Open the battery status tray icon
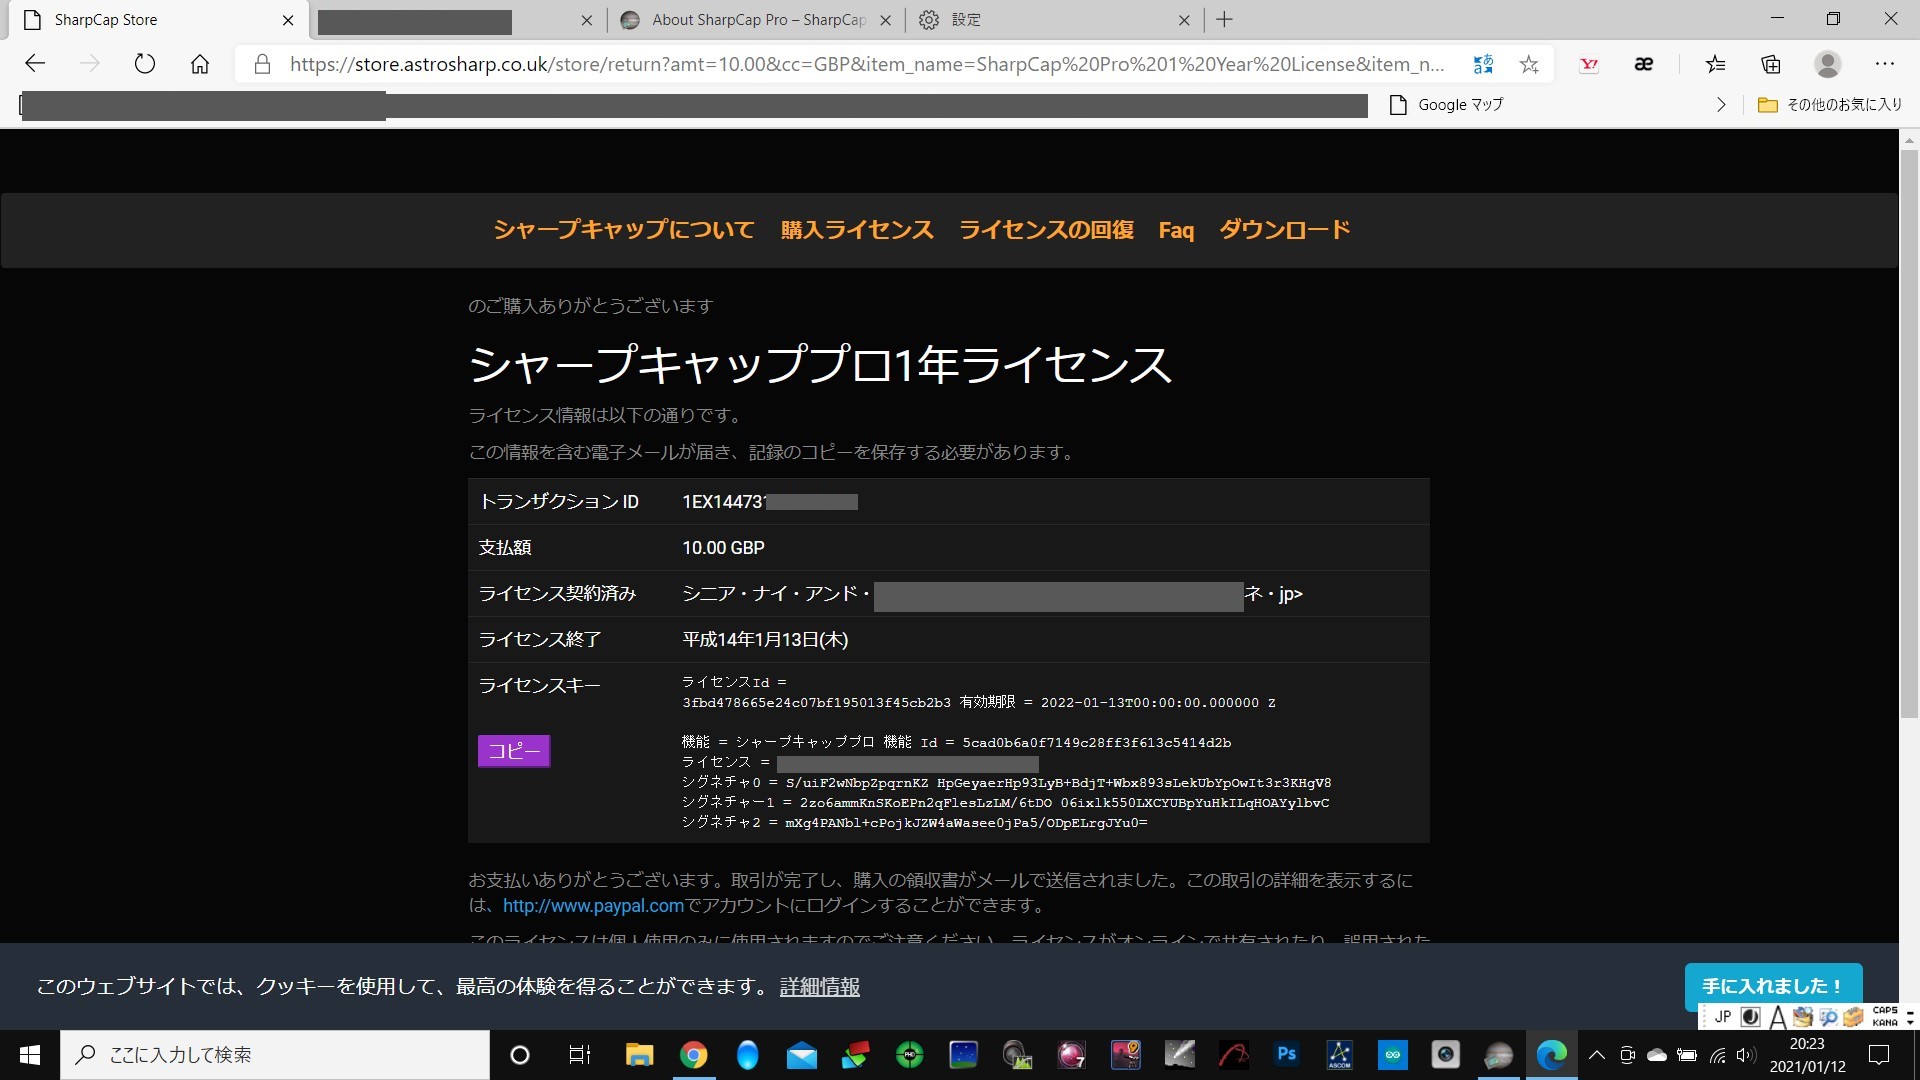Image resolution: width=1920 pixels, height=1080 pixels. click(1687, 1055)
